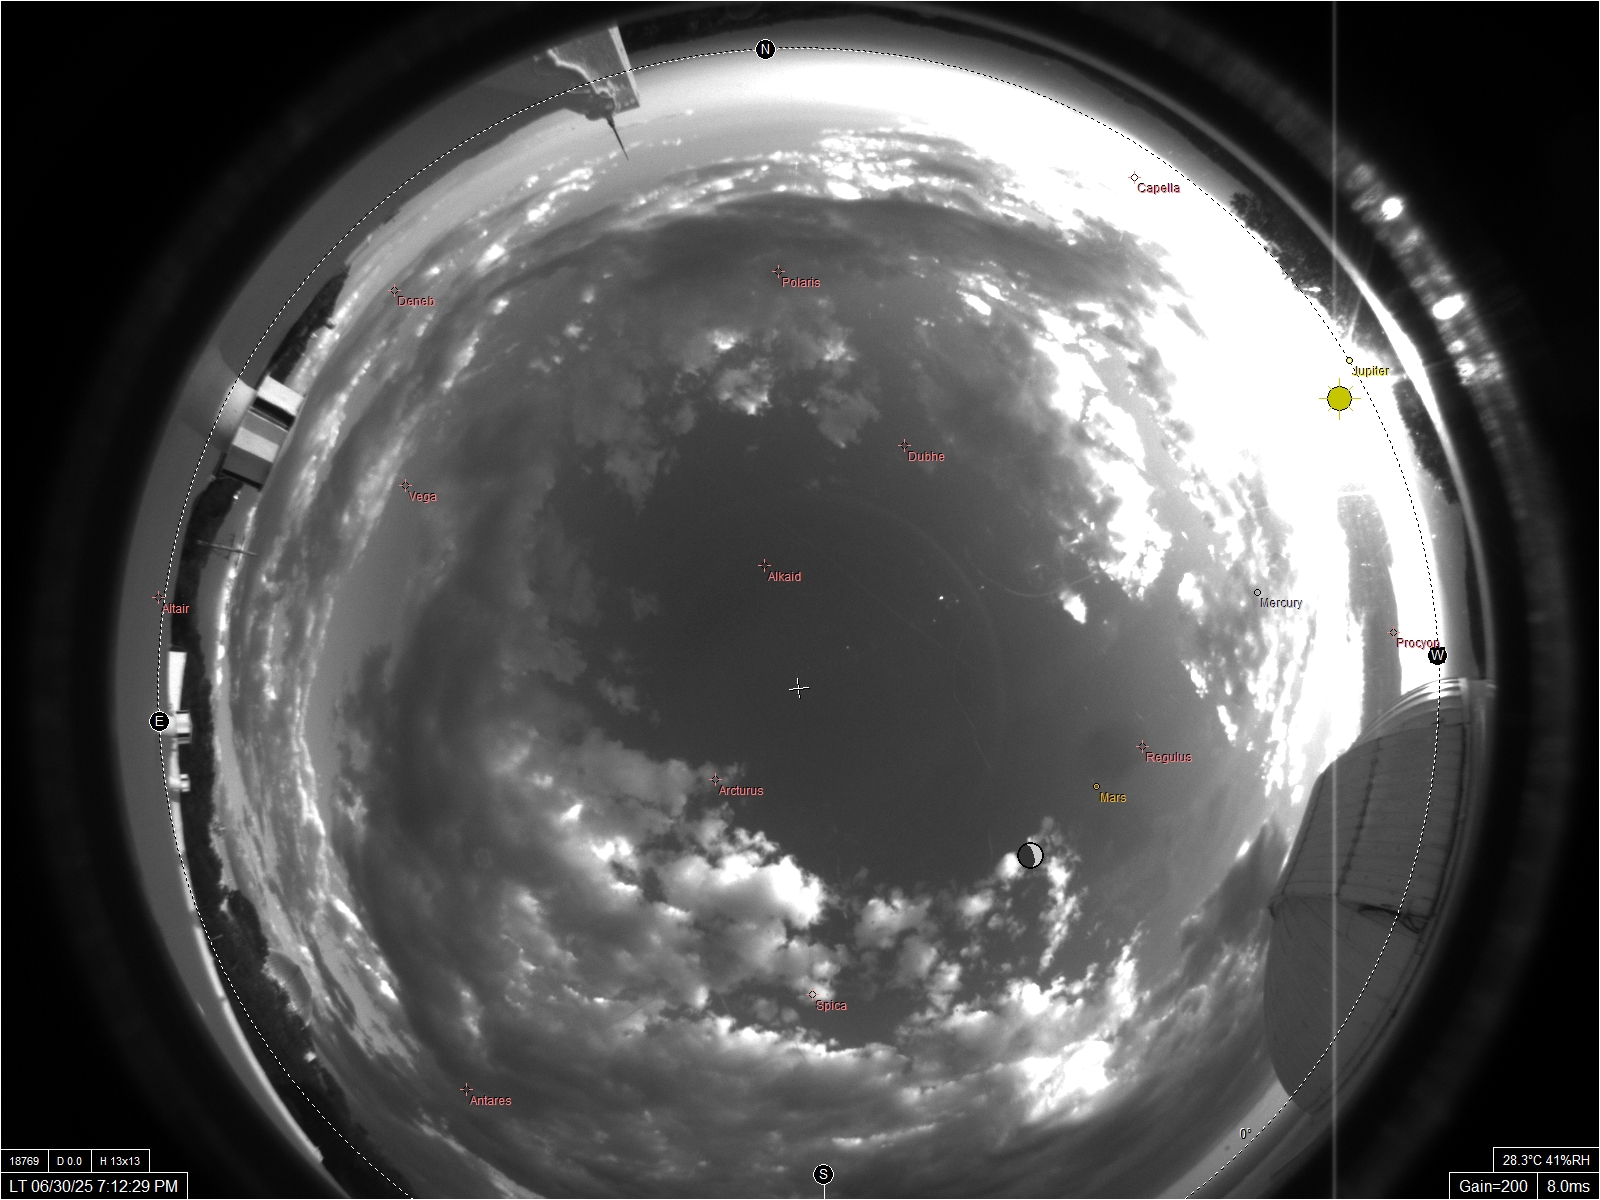Click the Regulus star marker
The image size is (1600, 1200).
(1142, 746)
